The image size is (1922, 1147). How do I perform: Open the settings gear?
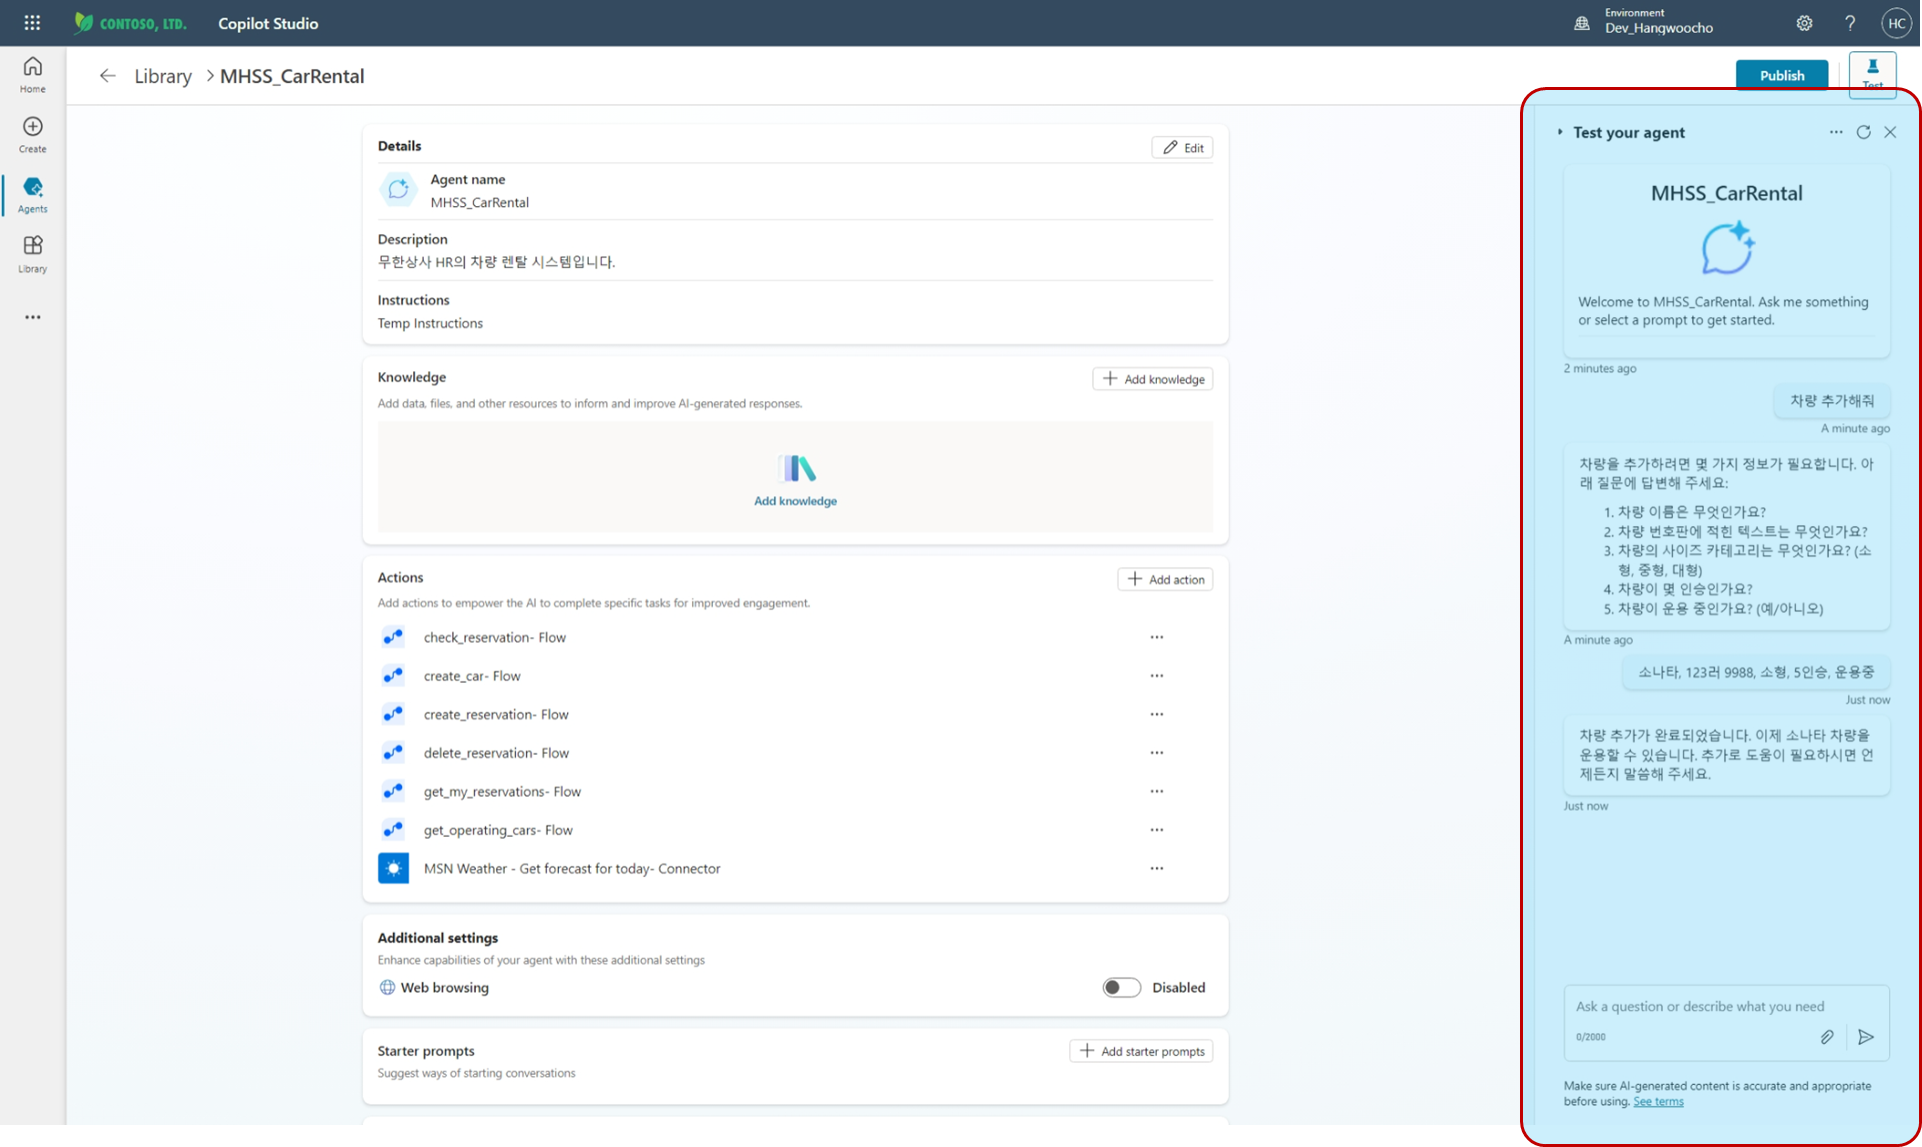click(1804, 23)
